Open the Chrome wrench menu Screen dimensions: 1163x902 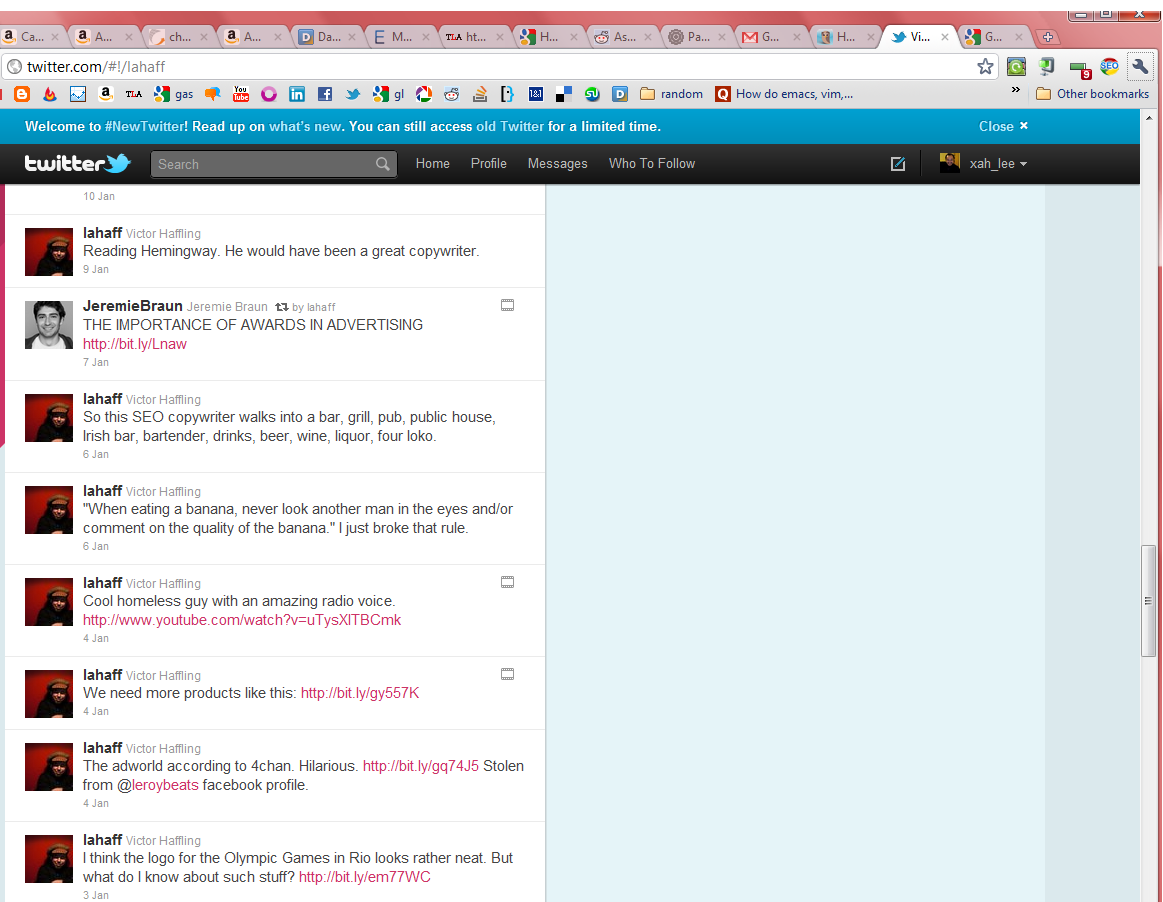[1140, 67]
